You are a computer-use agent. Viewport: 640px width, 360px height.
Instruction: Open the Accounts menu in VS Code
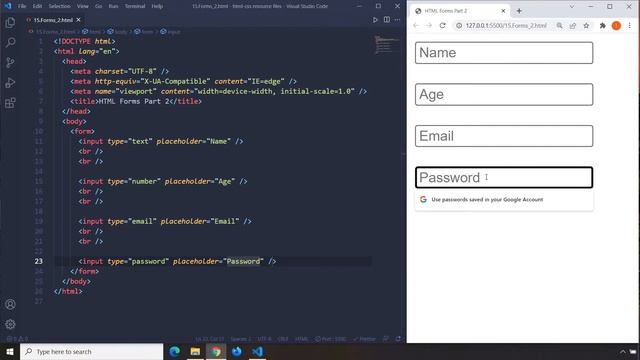[10, 304]
